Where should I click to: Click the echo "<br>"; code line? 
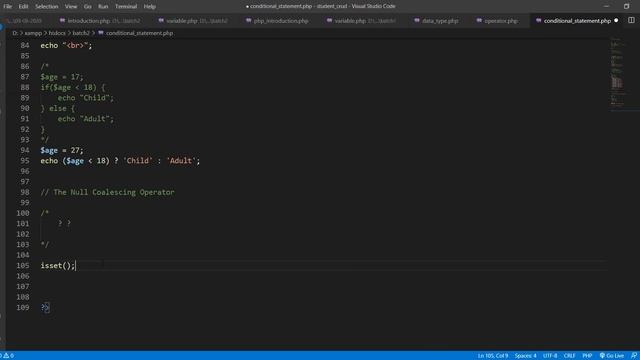point(66,45)
